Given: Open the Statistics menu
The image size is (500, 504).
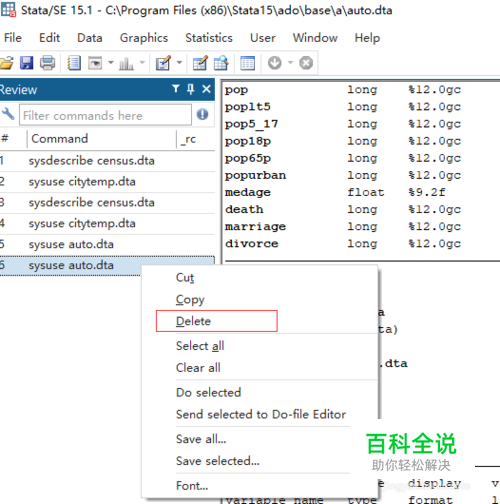Looking at the screenshot, I should point(209,38).
